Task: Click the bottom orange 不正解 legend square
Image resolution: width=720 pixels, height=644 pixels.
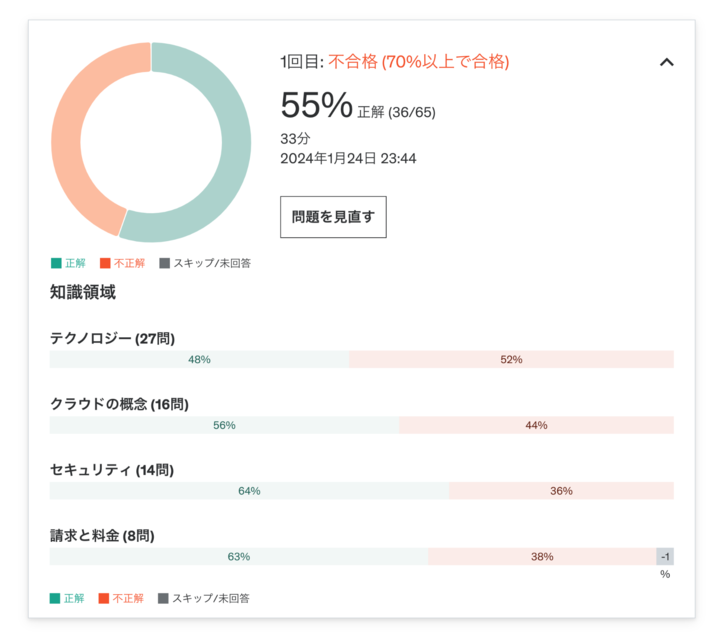Action: pos(105,599)
